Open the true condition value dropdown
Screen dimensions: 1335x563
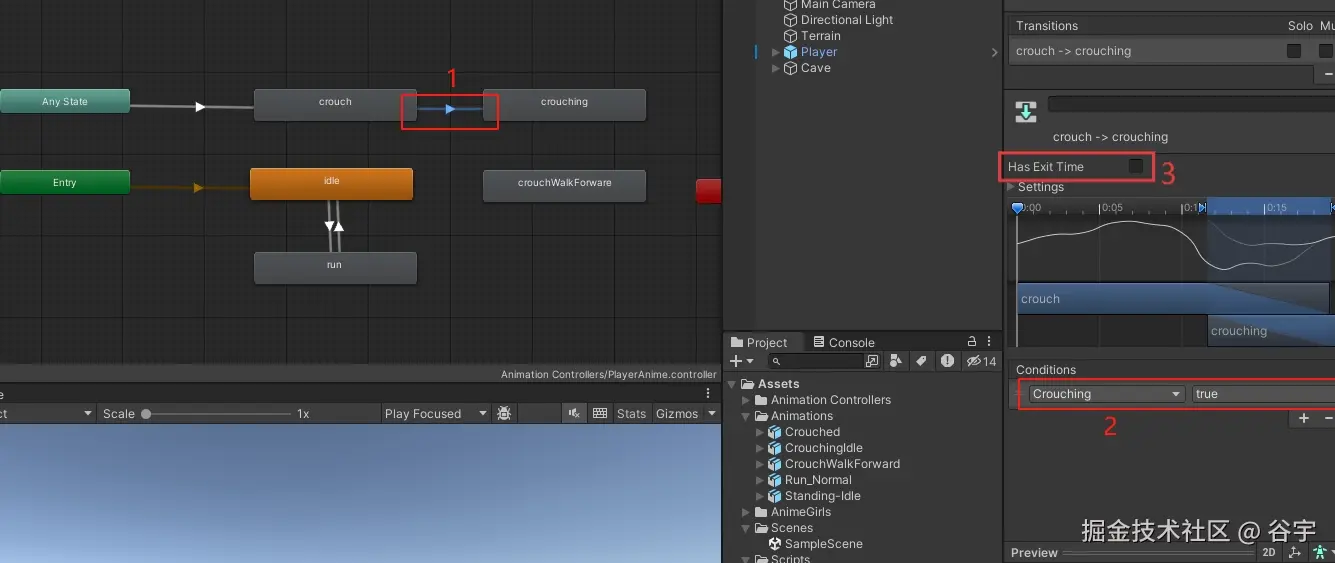pos(1263,394)
